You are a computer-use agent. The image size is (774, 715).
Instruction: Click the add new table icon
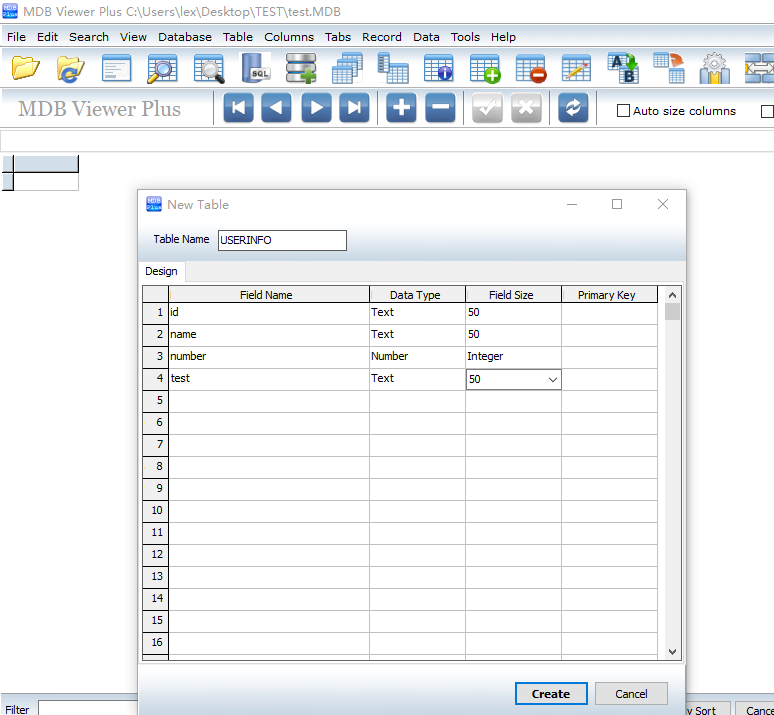point(485,68)
